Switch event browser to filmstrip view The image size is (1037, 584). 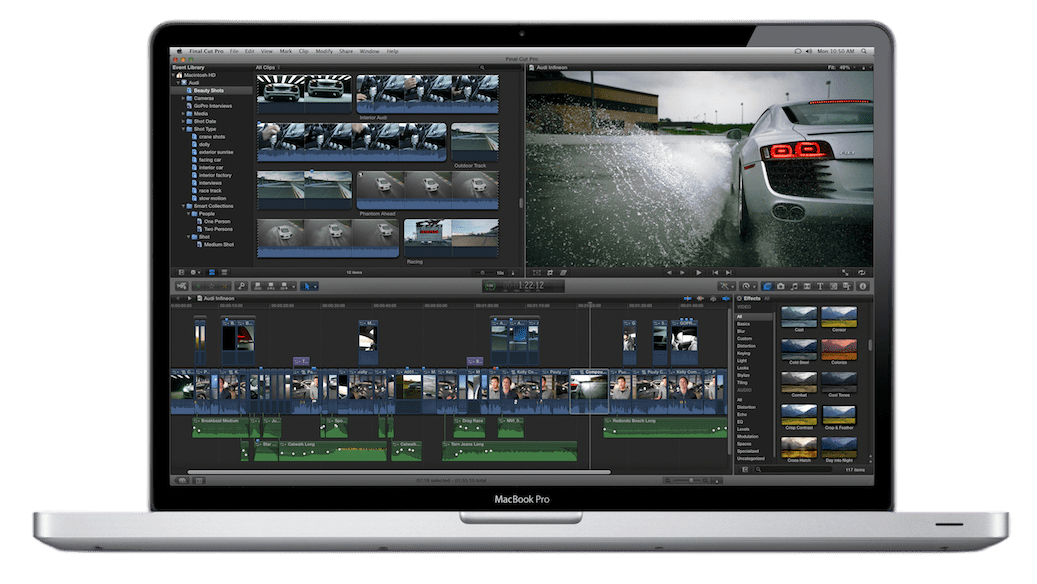click(x=211, y=272)
